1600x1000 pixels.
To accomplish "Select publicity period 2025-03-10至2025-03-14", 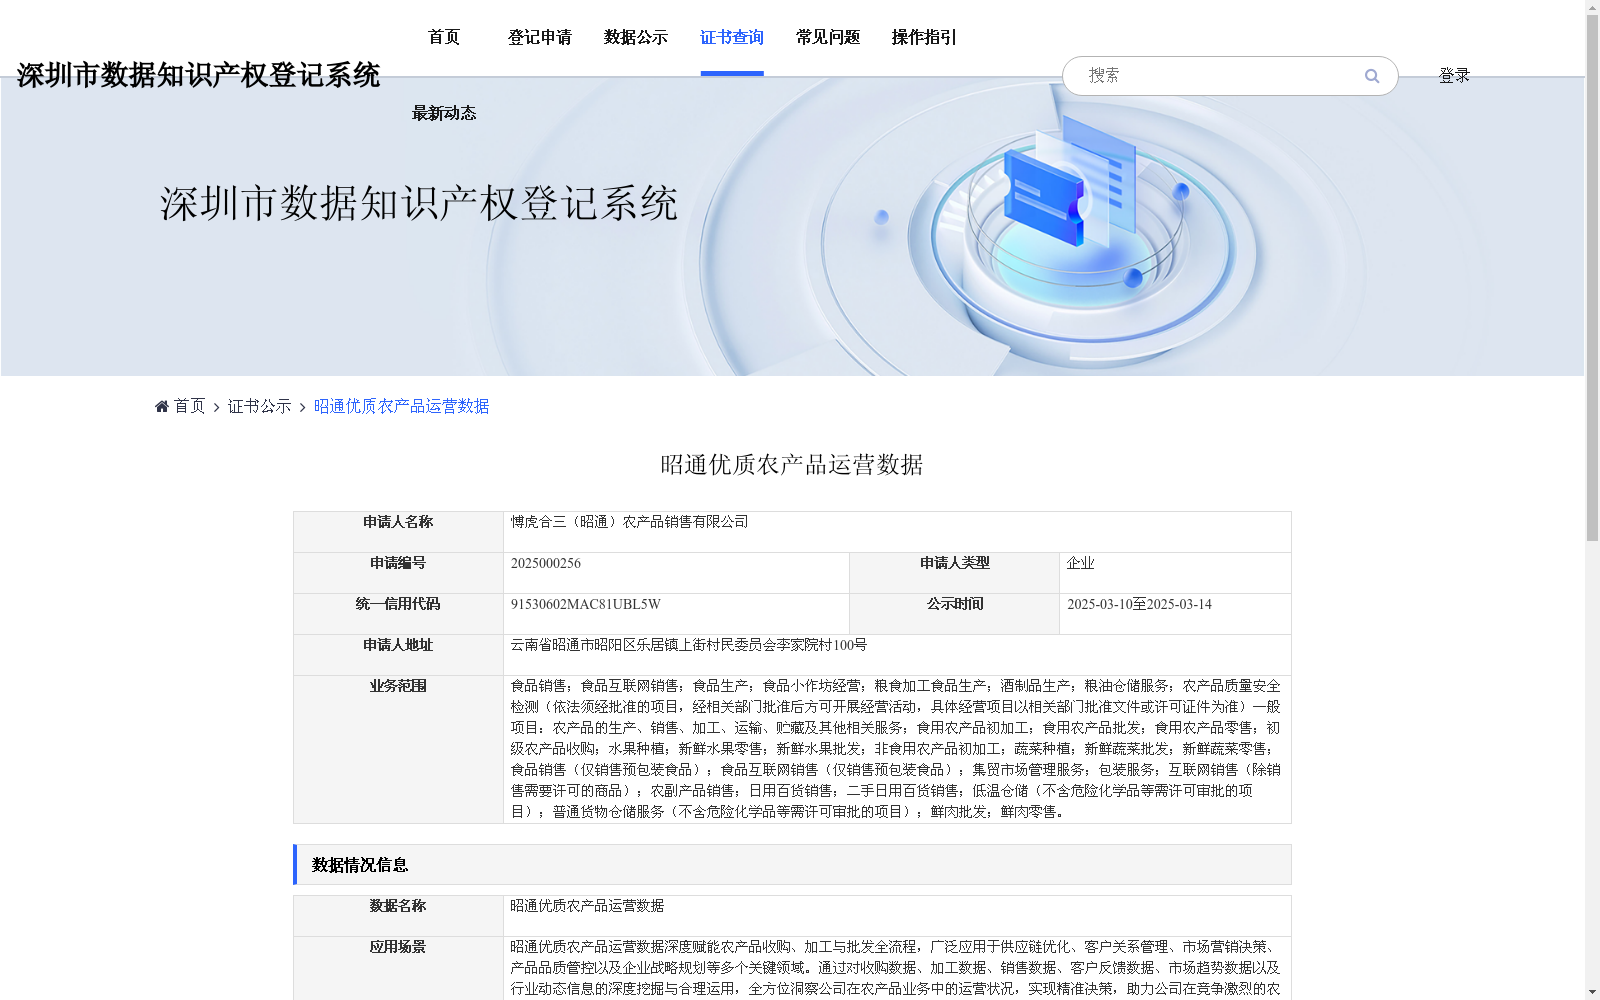I will pyautogui.click(x=1139, y=604).
